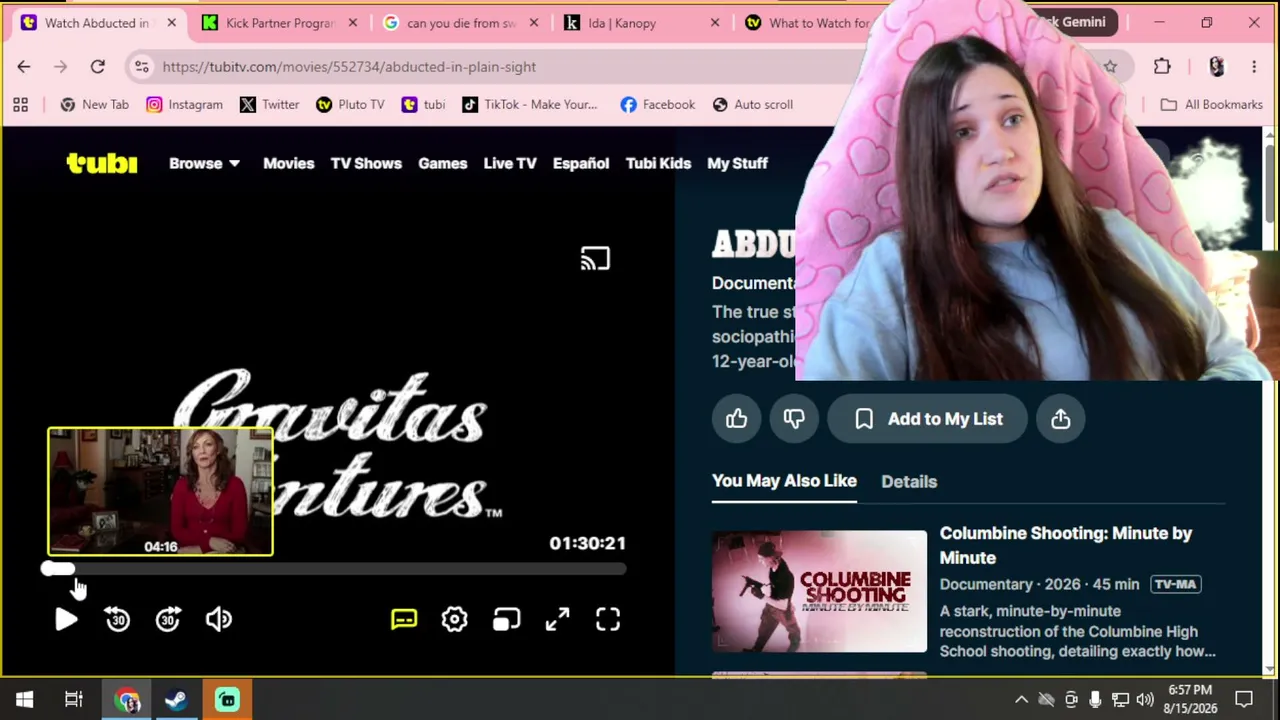1280x720 pixels.
Task: Expand the Browse dropdown menu
Action: (x=204, y=163)
